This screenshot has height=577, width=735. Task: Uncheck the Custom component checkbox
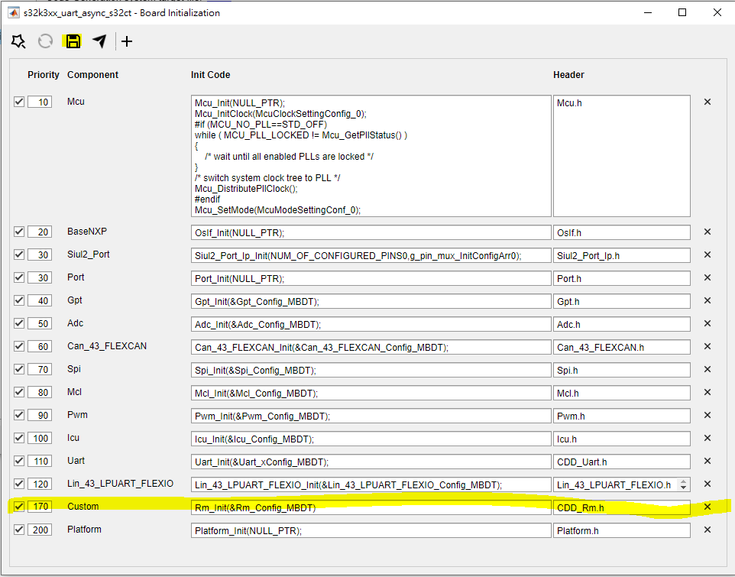pos(19,507)
